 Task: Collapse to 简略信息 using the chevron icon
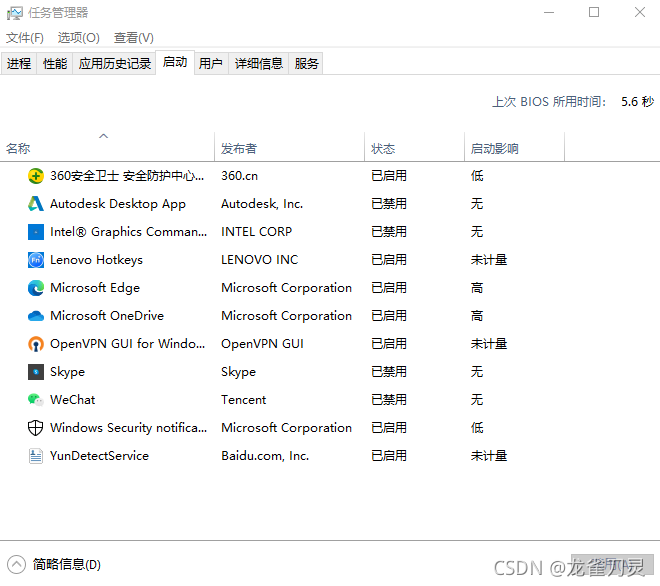[x=16, y=565]
